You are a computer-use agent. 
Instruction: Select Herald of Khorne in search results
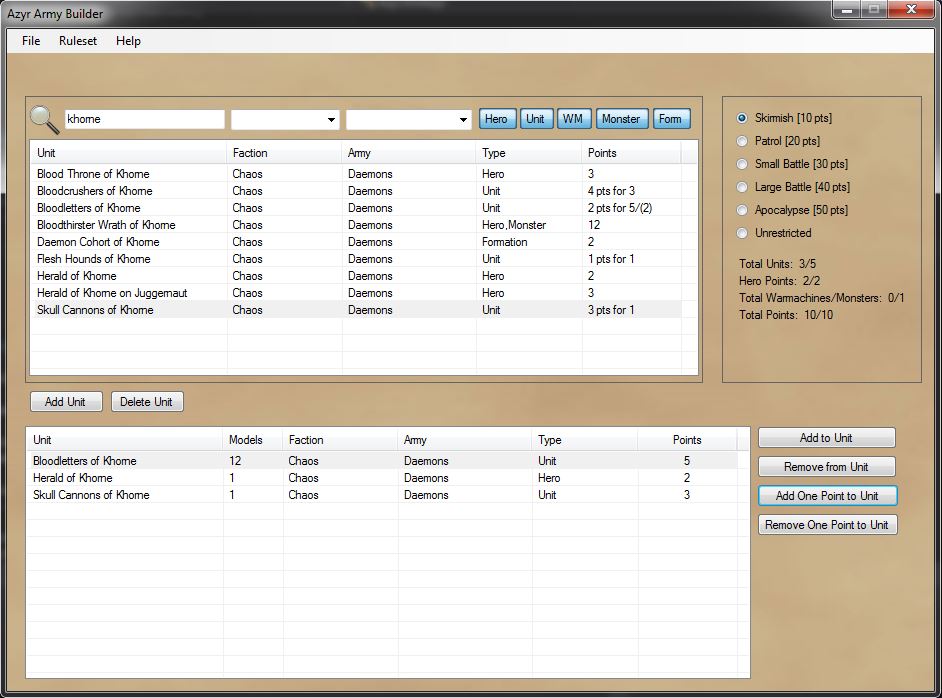pyautogui.click(x=356, y=276)
